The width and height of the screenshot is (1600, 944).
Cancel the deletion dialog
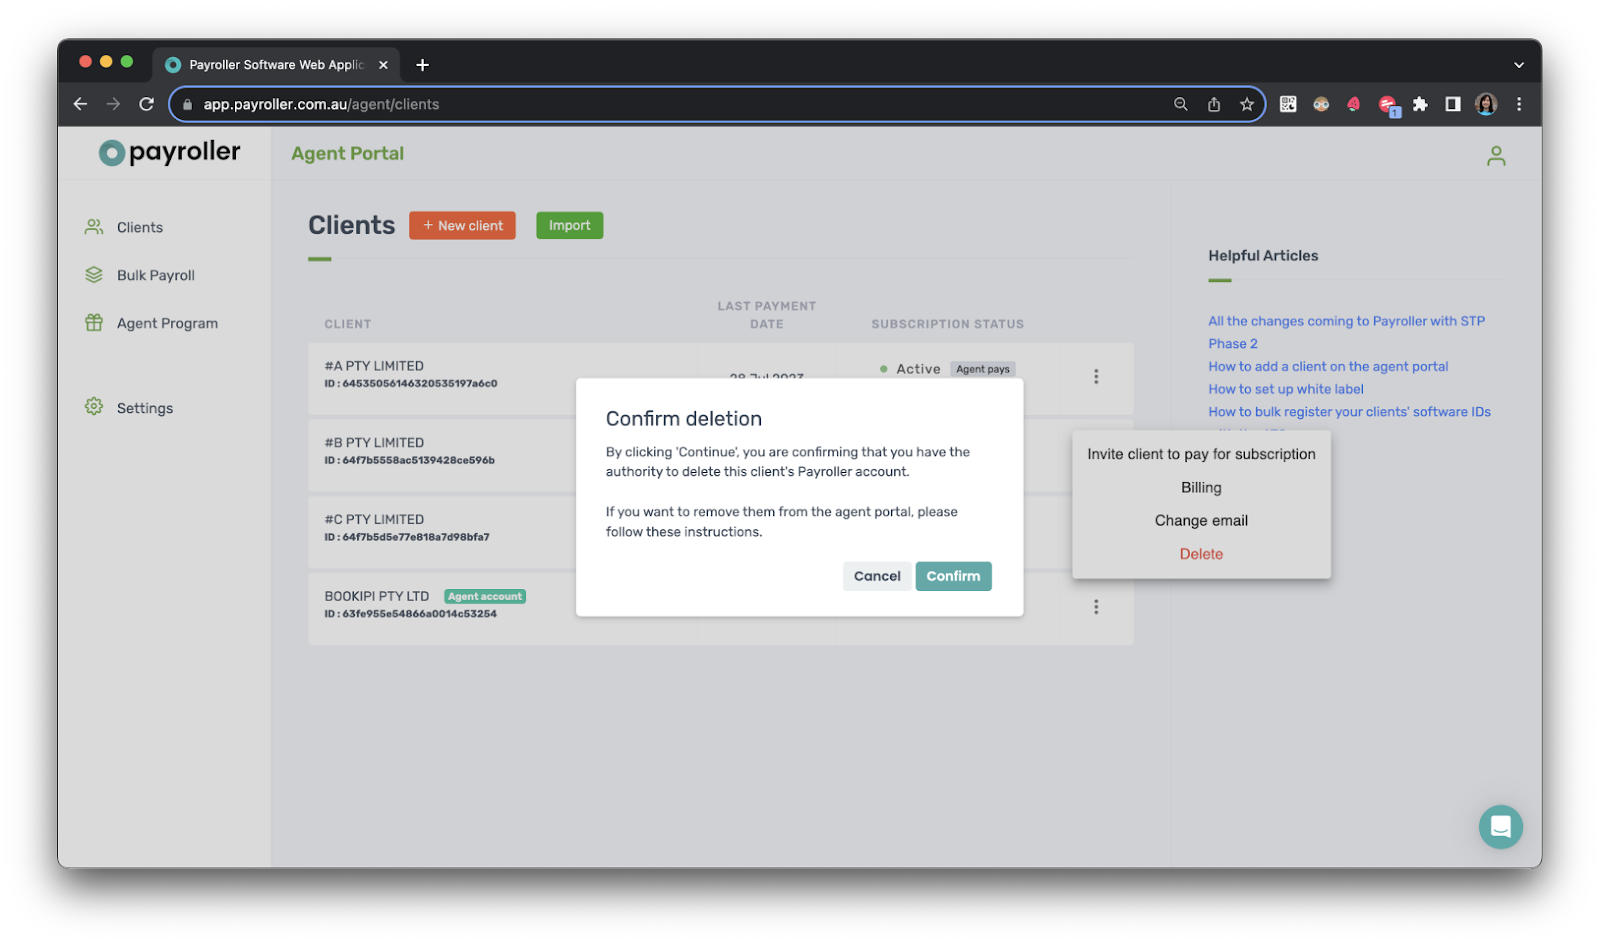[877, 576]
